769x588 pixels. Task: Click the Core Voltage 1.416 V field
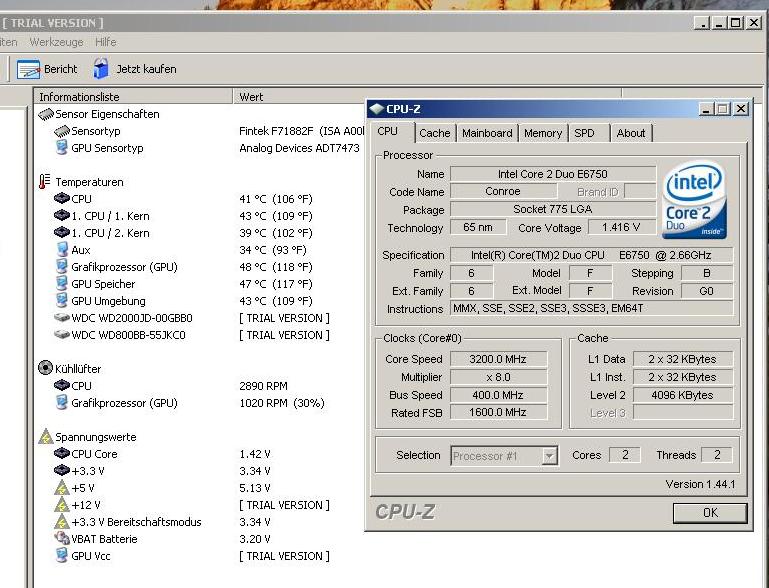(x=621, y=228)
